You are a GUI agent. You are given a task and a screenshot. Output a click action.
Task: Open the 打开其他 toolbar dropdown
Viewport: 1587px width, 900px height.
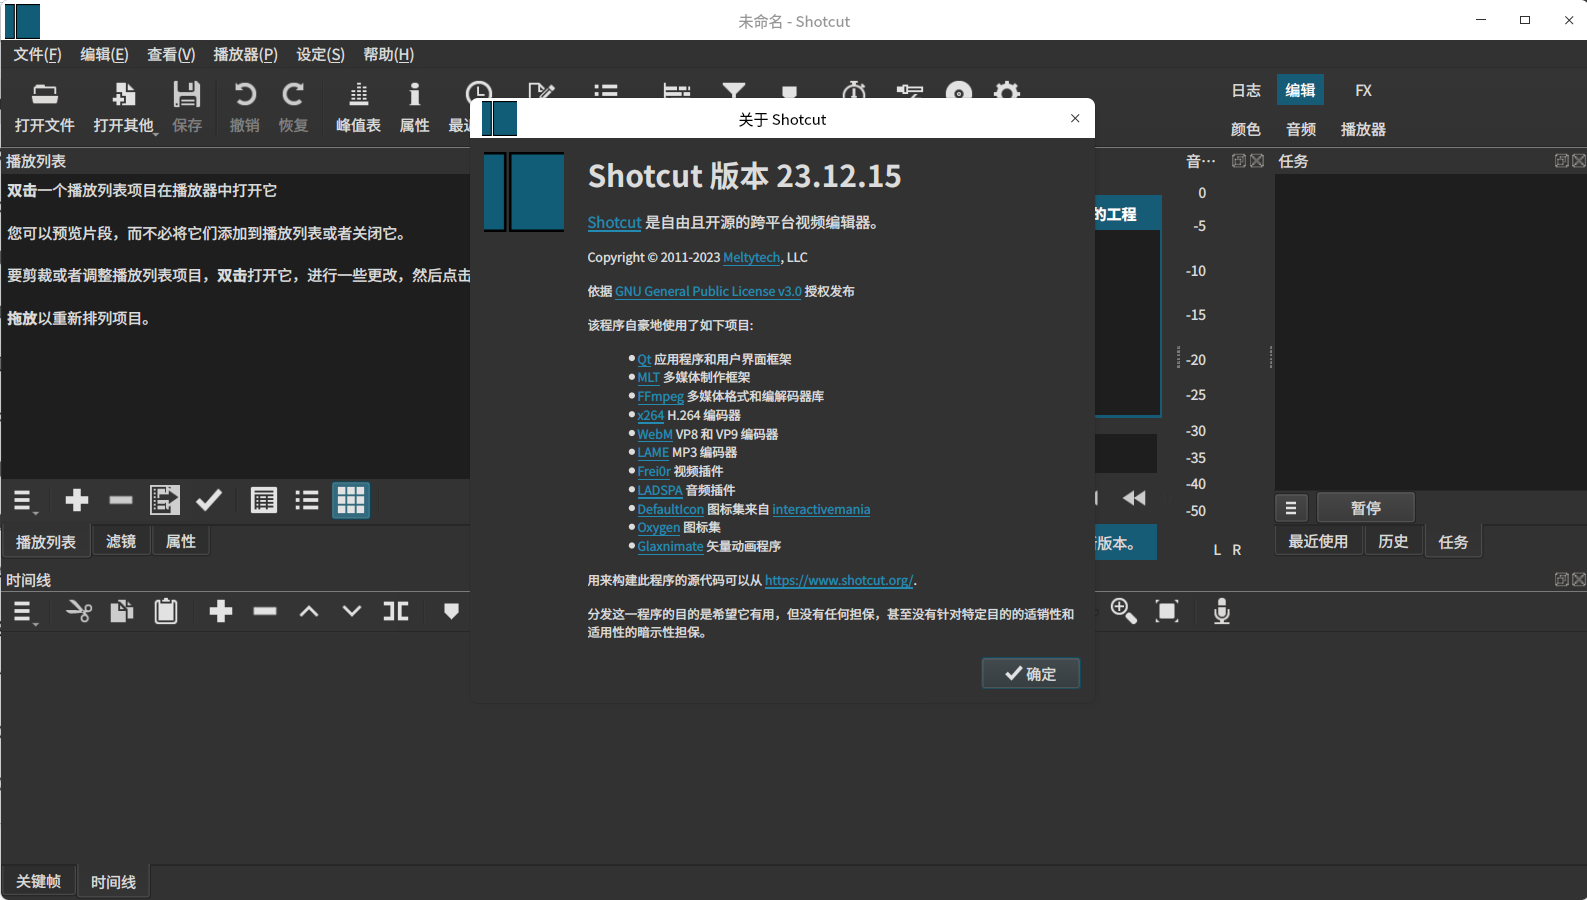124,107
